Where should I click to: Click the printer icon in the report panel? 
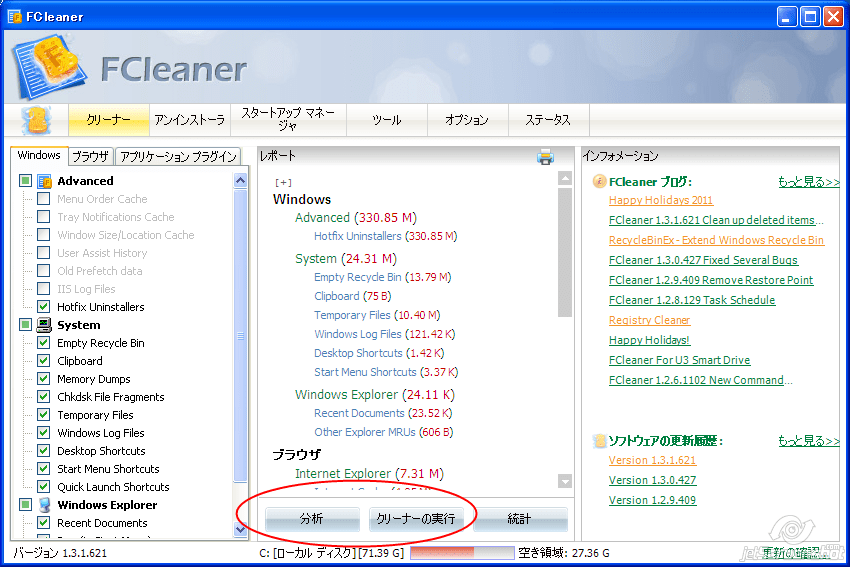click(545, 156)
